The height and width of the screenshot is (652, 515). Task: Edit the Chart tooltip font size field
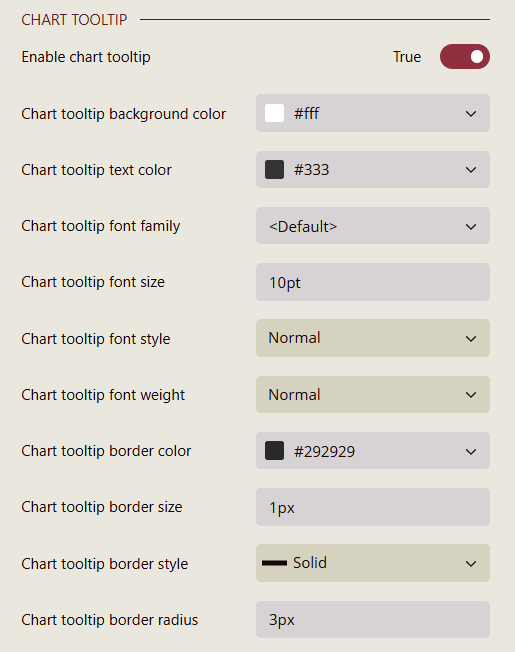[373, 282]
